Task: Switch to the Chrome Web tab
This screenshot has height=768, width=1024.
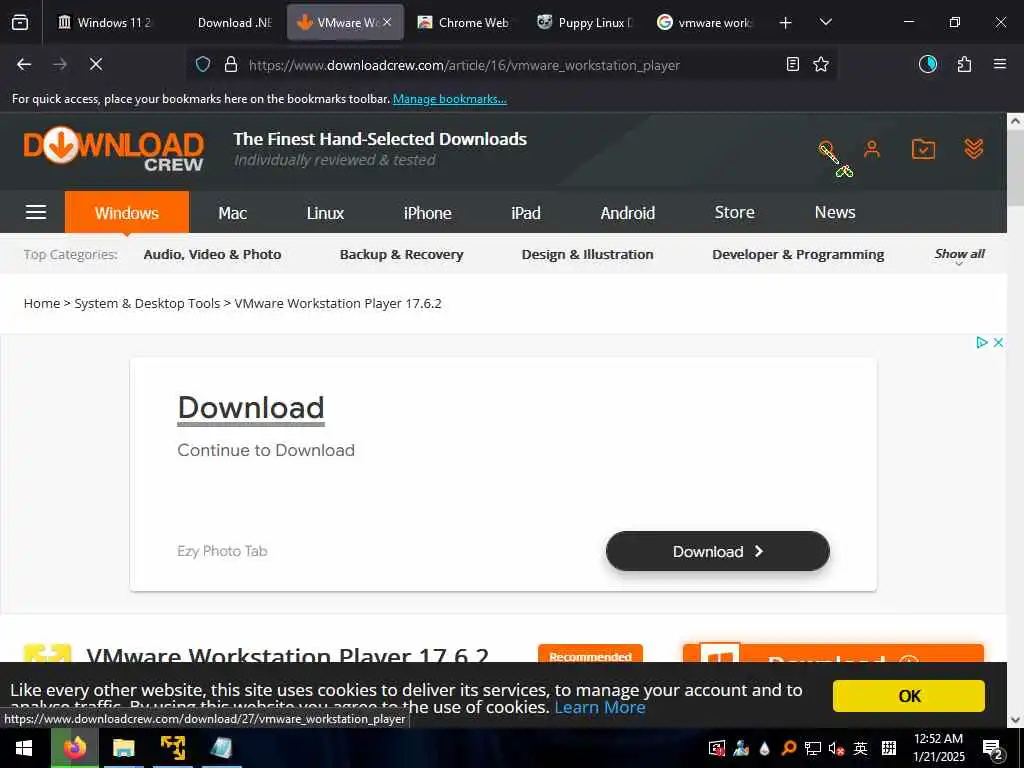Action: (465, 22)
